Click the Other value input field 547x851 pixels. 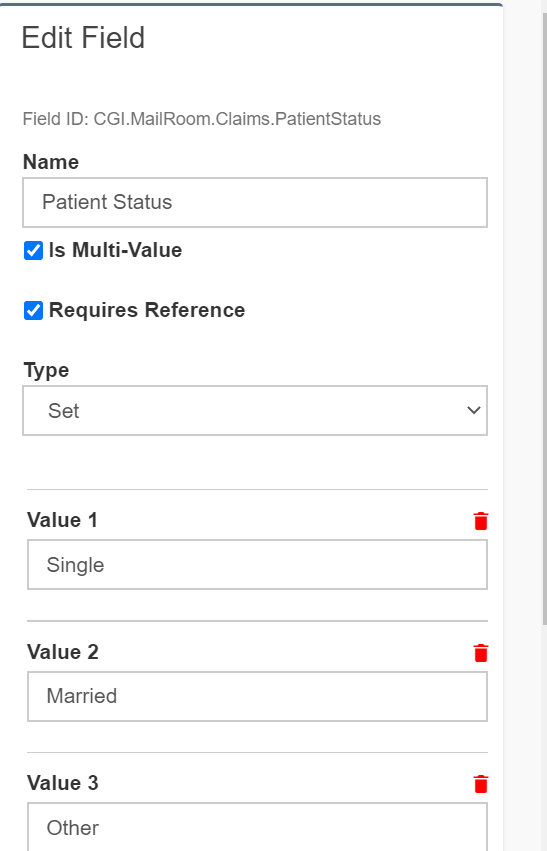(257, 827)
